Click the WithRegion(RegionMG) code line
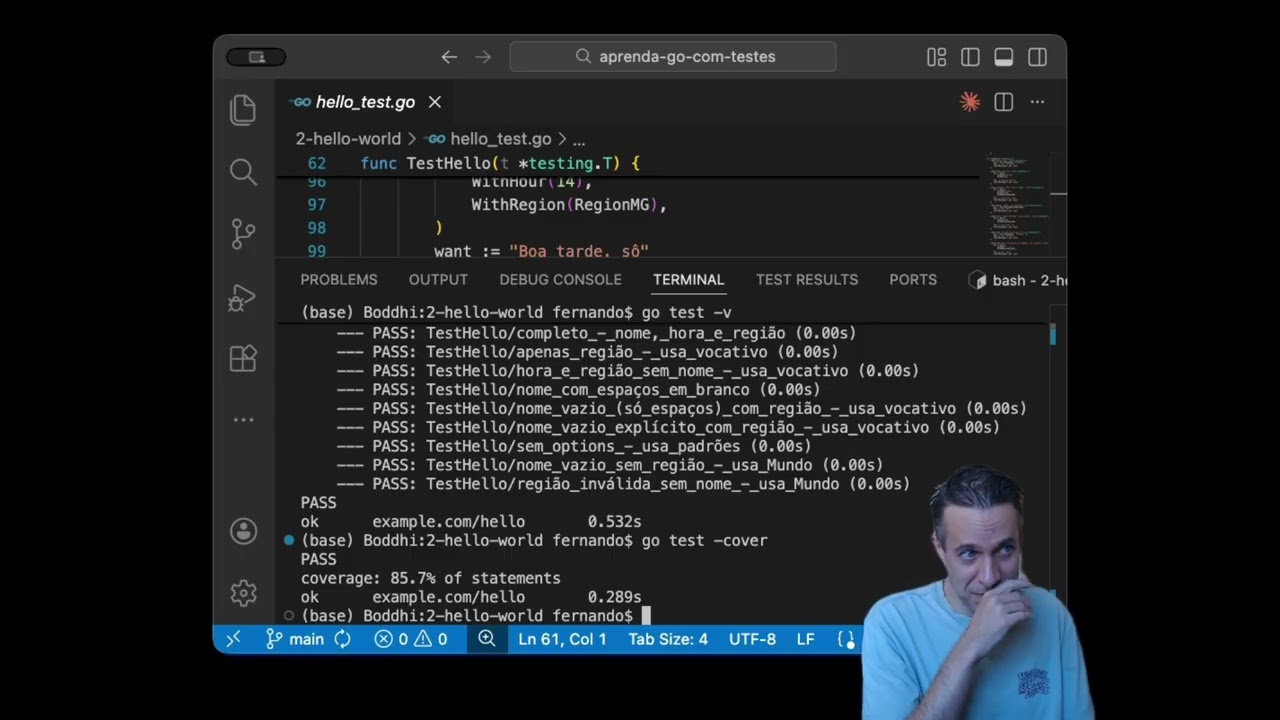The height and width of the screenshot is (720, 1280). tap(569, 205)
